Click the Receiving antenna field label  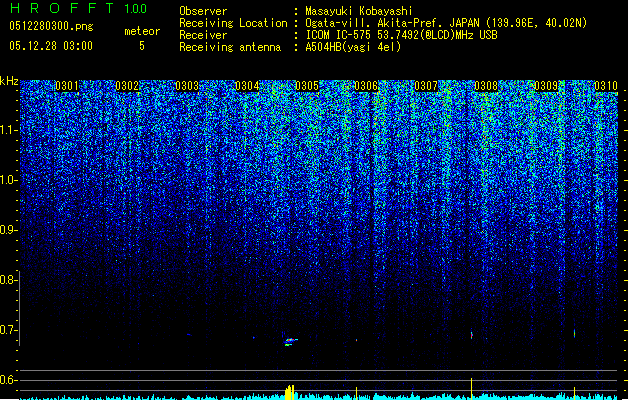tap(230, 47)
